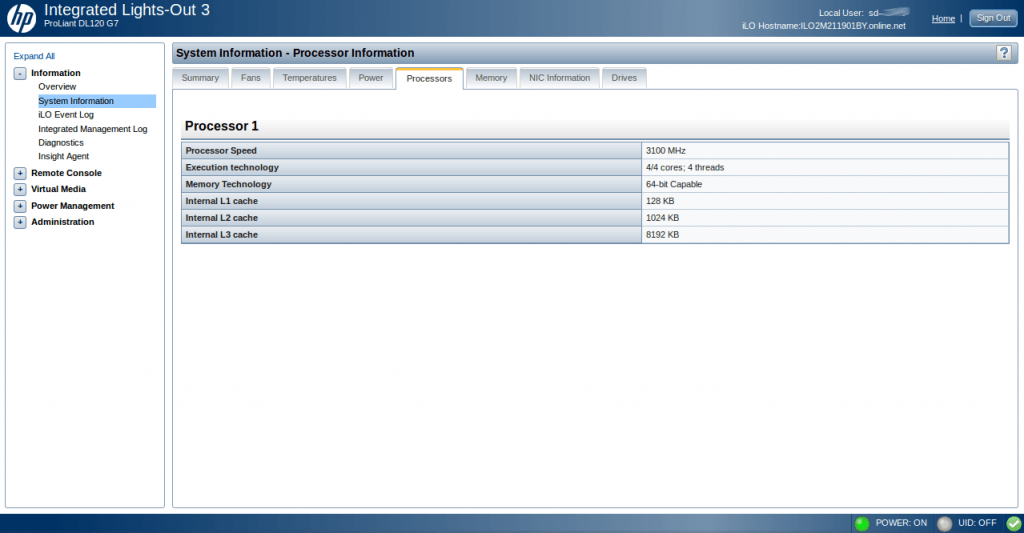Open Diagnostics in the sidebar
Viewport: 1024px width, 533px height.
pyautogui.click(x=61, y=143)
